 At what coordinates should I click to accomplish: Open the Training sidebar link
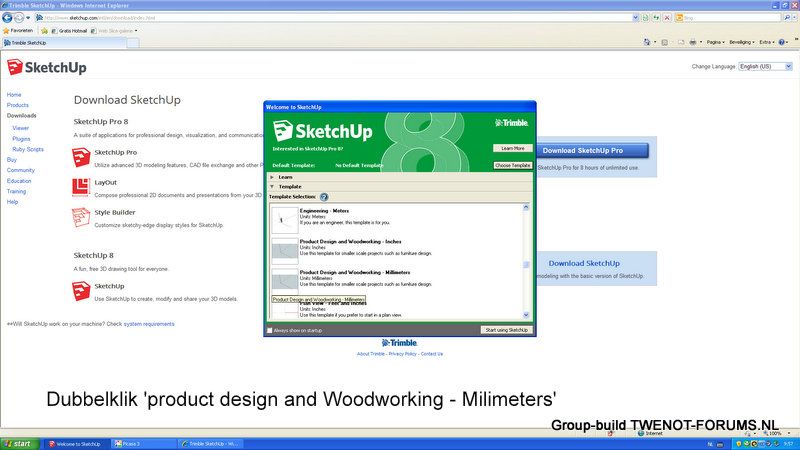coord(16,191)
